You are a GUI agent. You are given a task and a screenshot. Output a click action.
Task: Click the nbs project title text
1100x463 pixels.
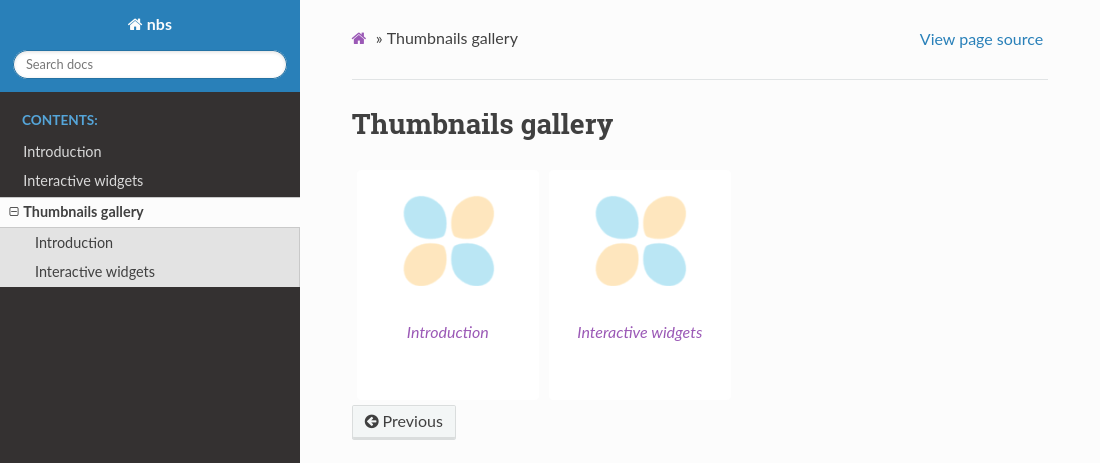159,25
